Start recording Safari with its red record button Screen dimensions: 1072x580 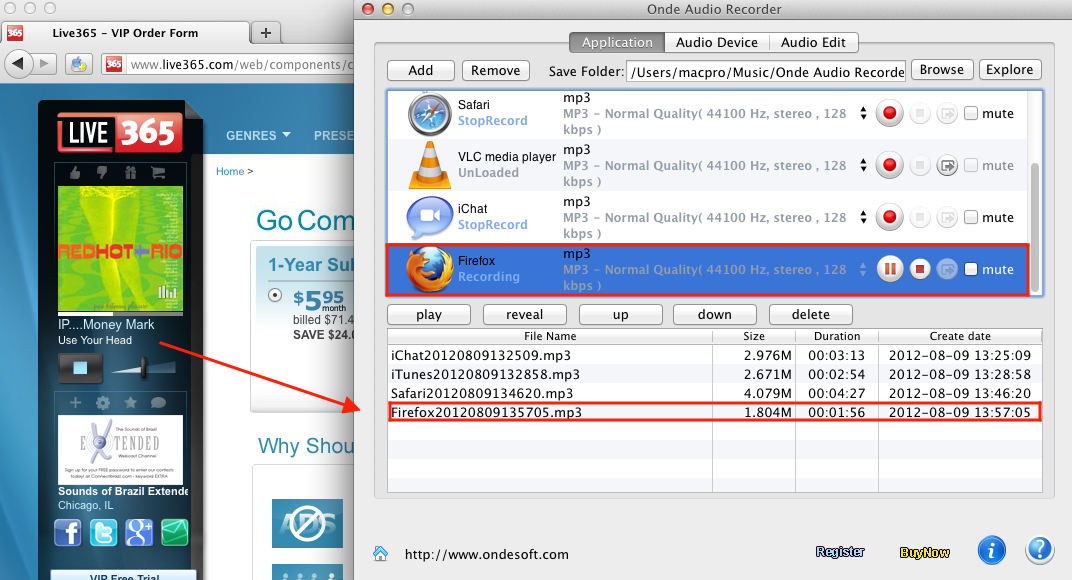[889, 113]
